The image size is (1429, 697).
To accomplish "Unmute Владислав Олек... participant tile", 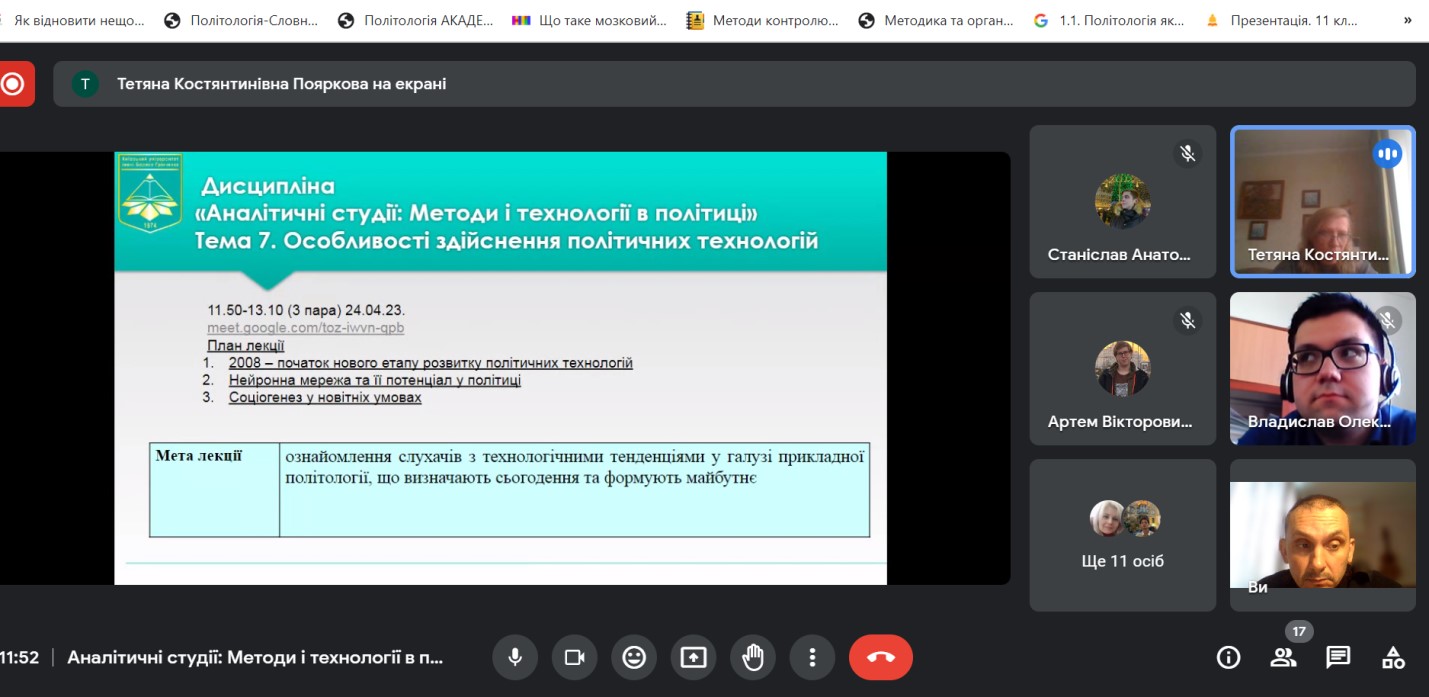I will [x=1388, y=320].
